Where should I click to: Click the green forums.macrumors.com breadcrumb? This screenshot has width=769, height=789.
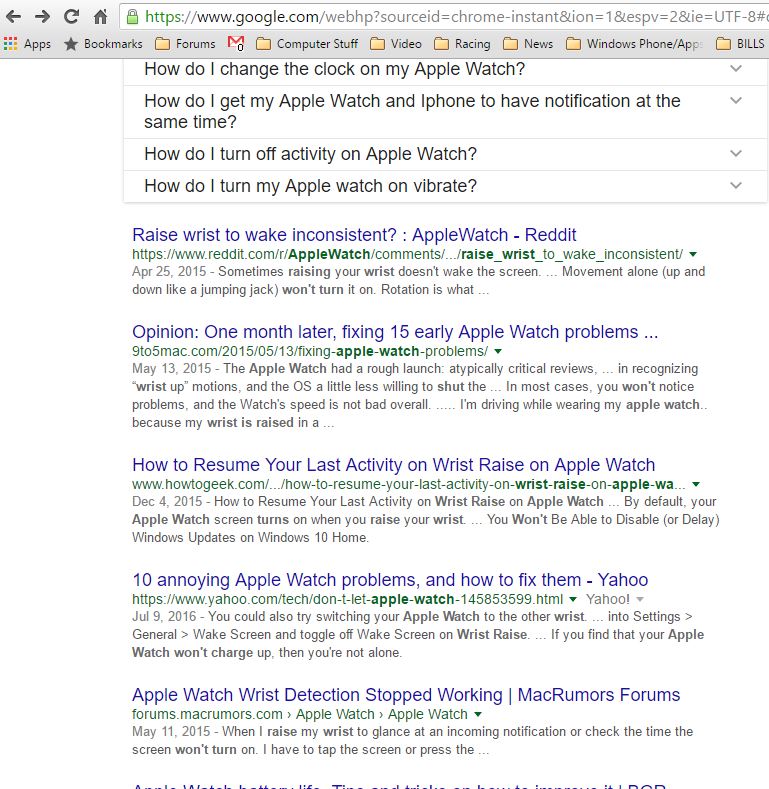pos(300,715)
